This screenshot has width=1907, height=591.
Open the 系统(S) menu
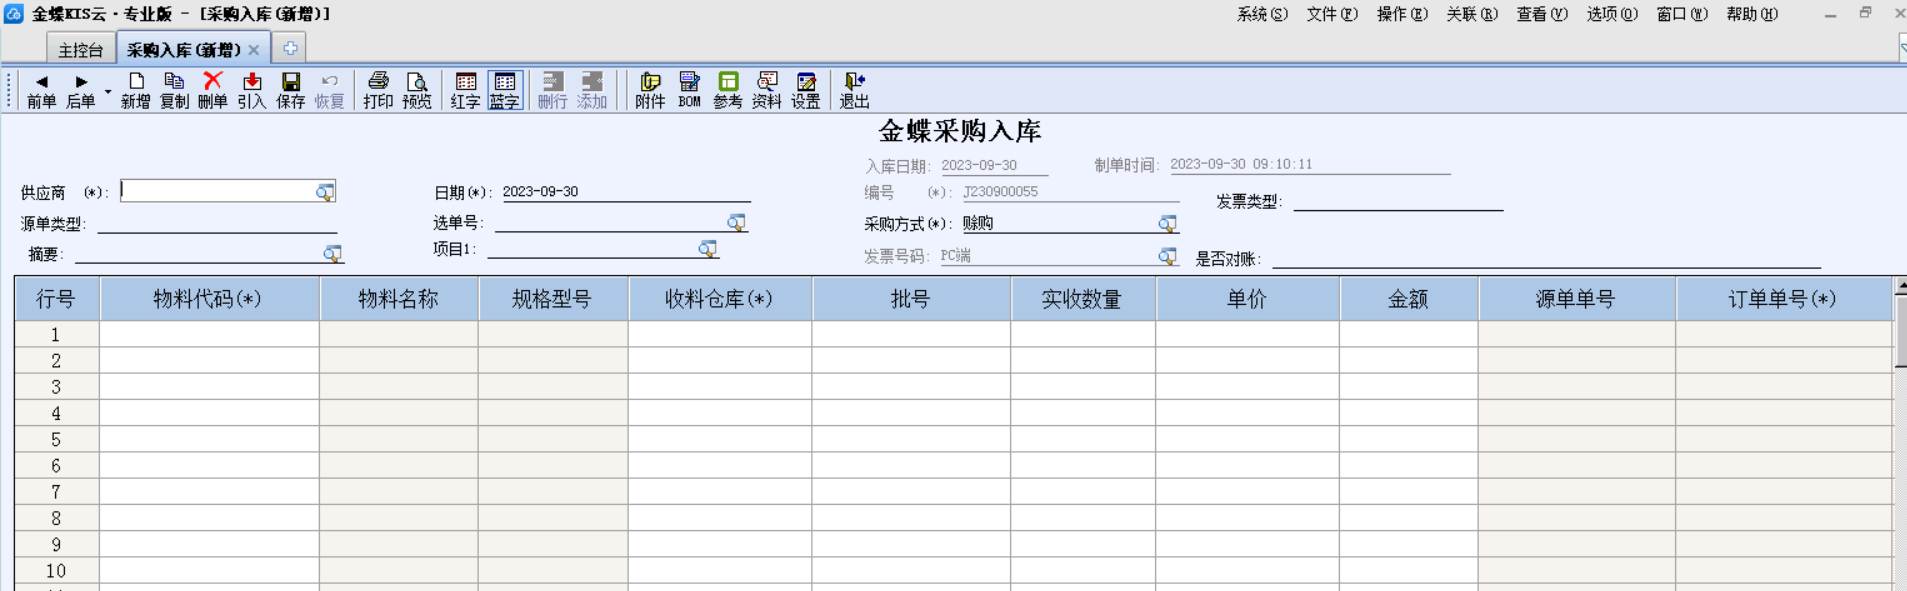[1262, 14]
